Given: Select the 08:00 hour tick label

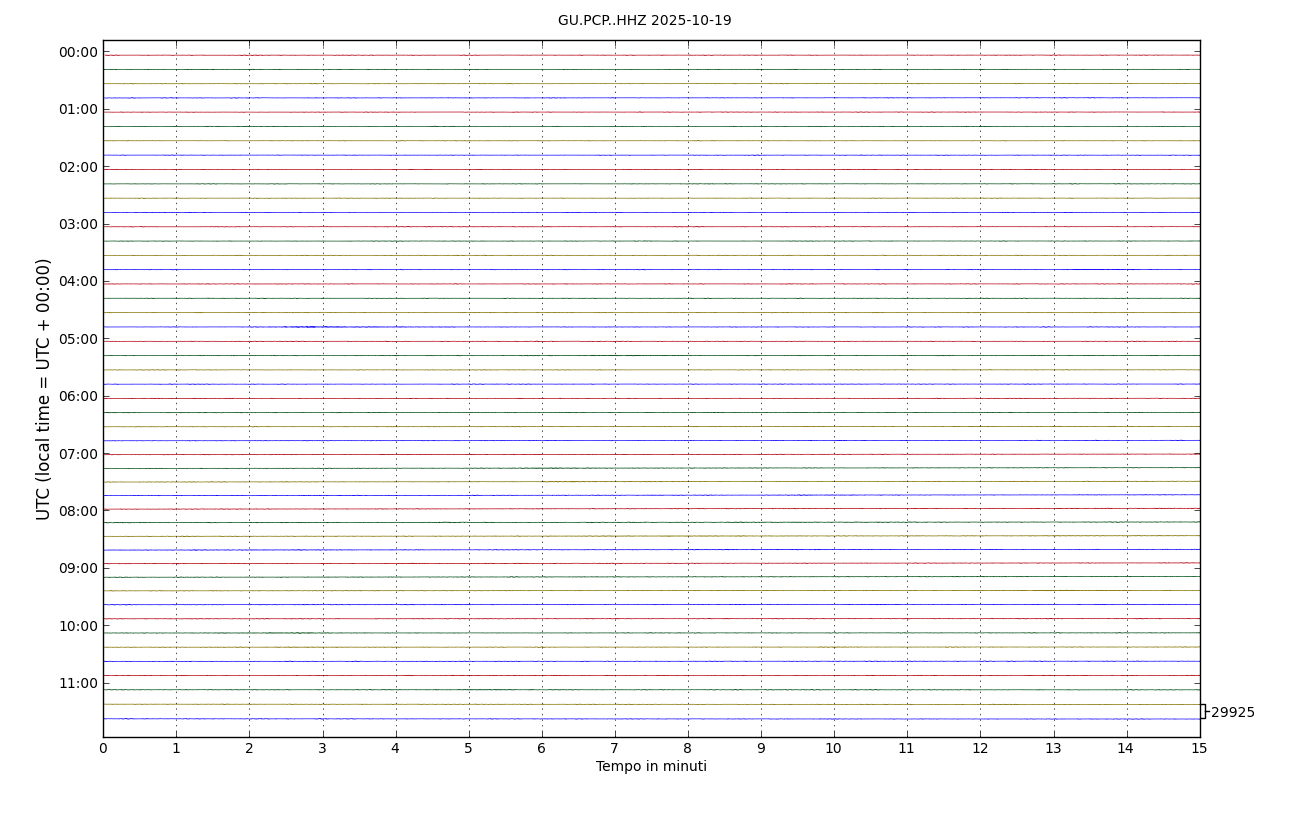Looking at the screenshot, I should pos(78,512).
